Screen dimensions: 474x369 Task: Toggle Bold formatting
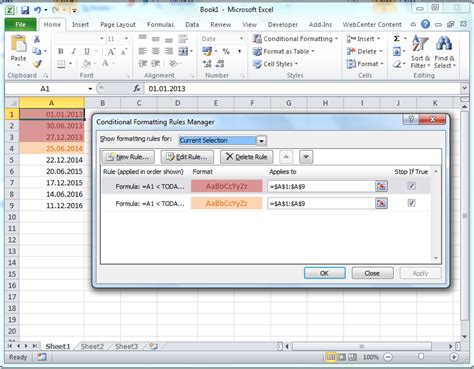(61, 51)
